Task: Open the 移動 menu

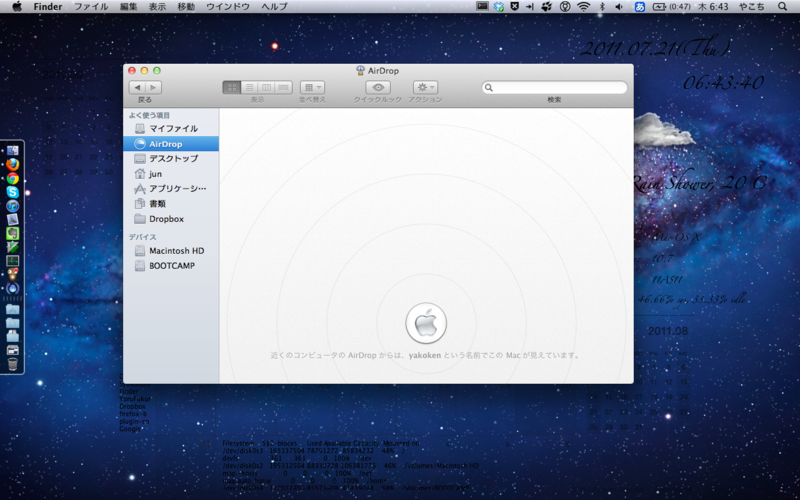Action: [x=186, y=7]
